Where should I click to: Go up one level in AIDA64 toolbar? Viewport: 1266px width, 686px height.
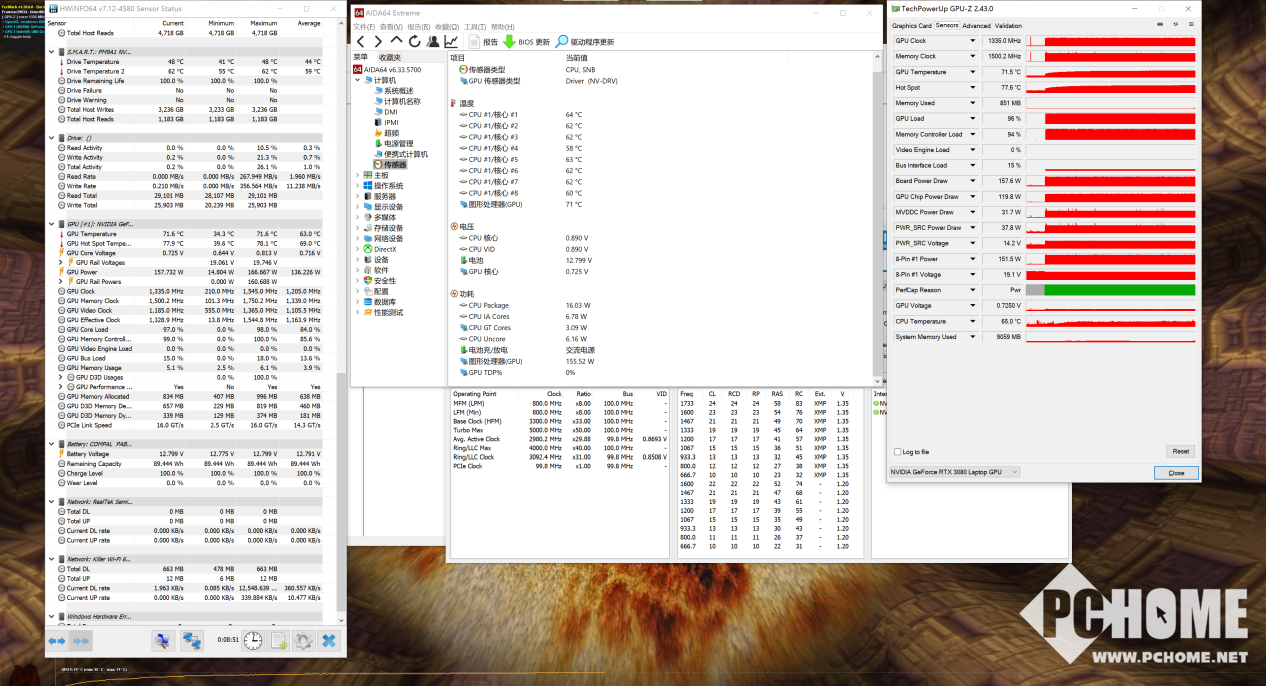(397, 42)
